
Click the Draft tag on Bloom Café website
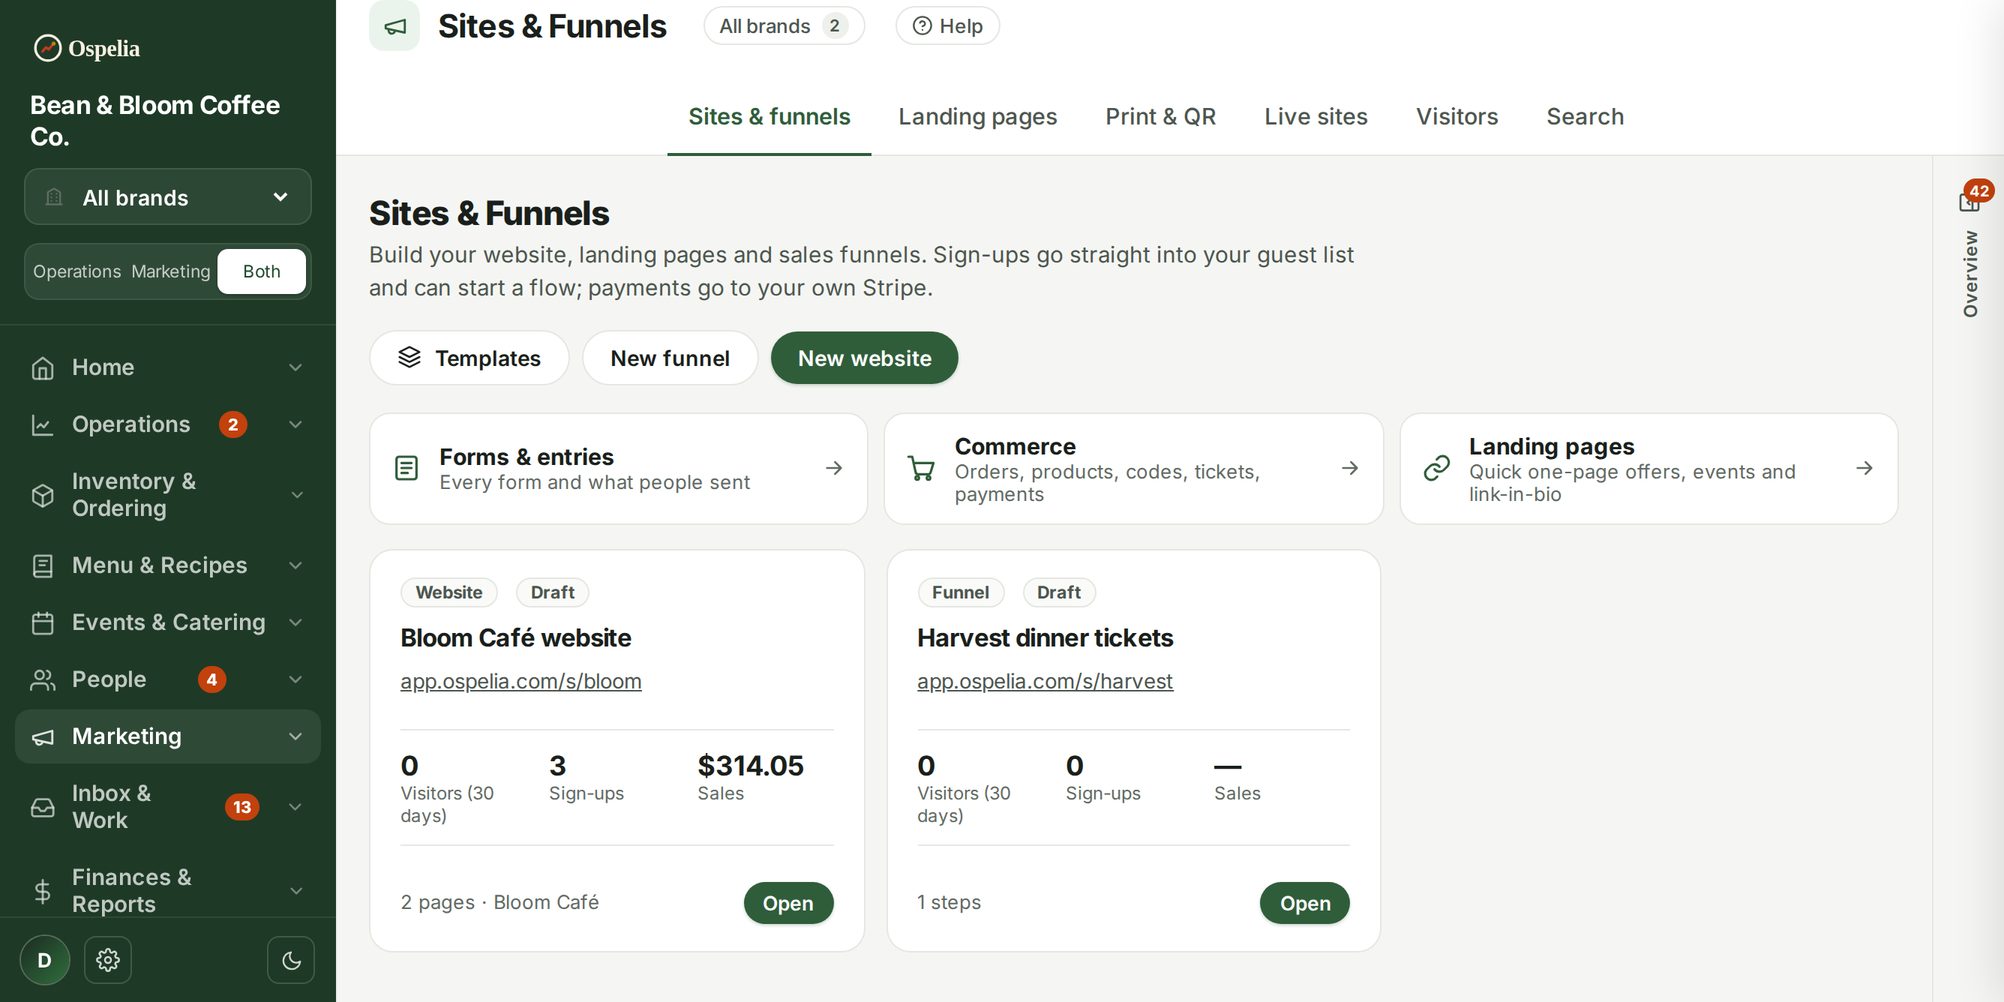[x=552, y=592]
